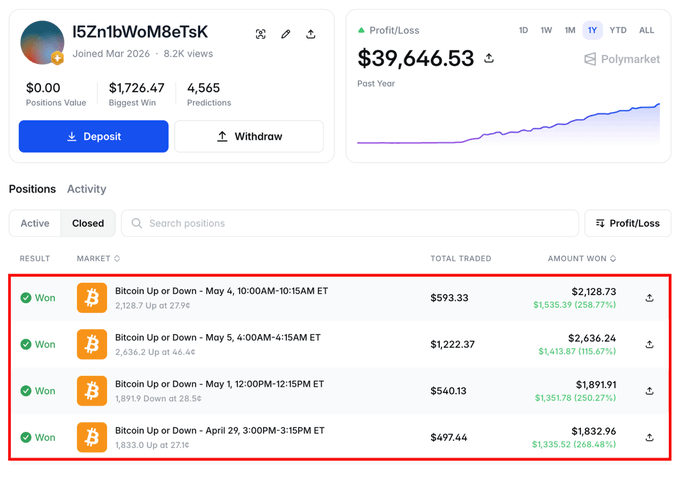Share the $39,646.53 profit figure
The width and height of the screenshot is (680, 478).
pyautogui.click(x=489, y=58)
